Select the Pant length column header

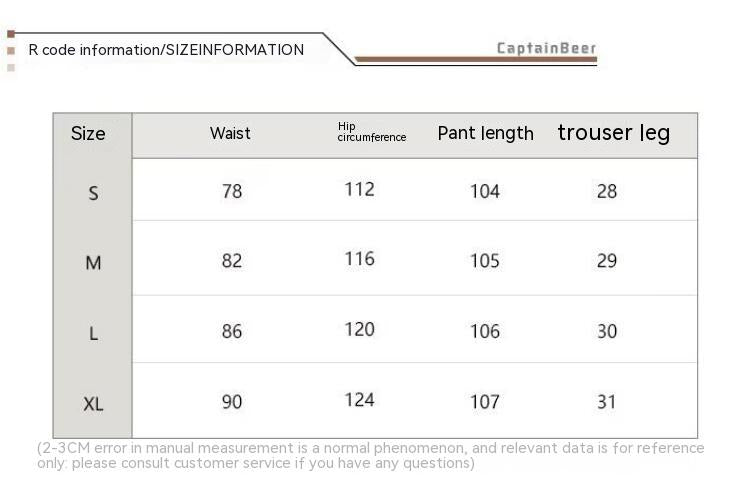[486, 134]
